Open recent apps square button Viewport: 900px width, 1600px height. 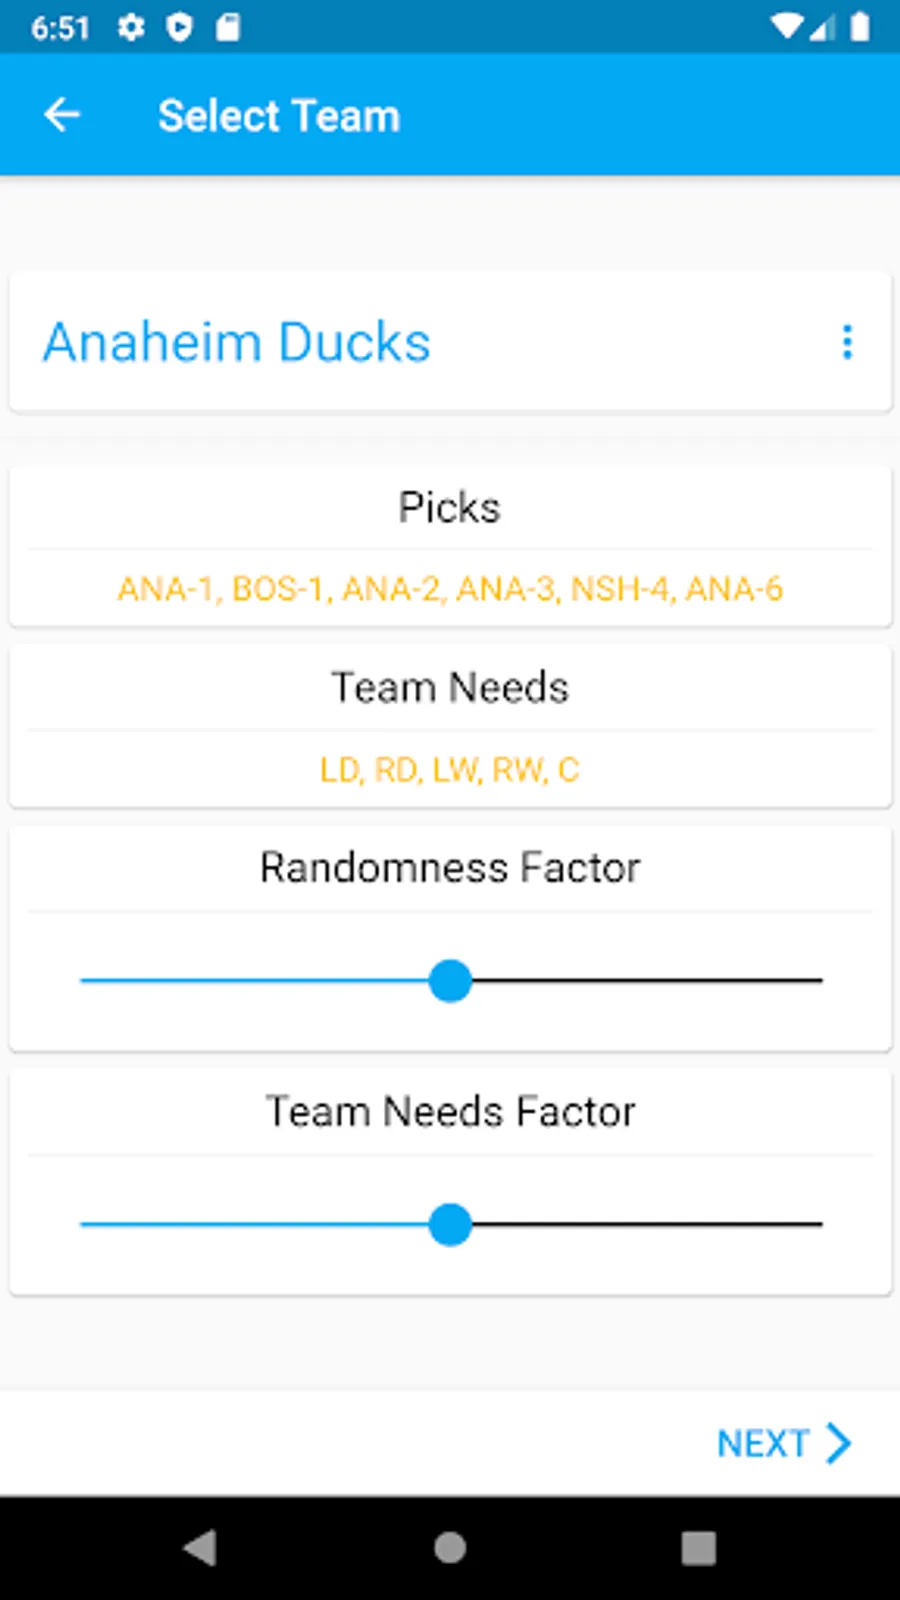click(x=698, y=1548)
